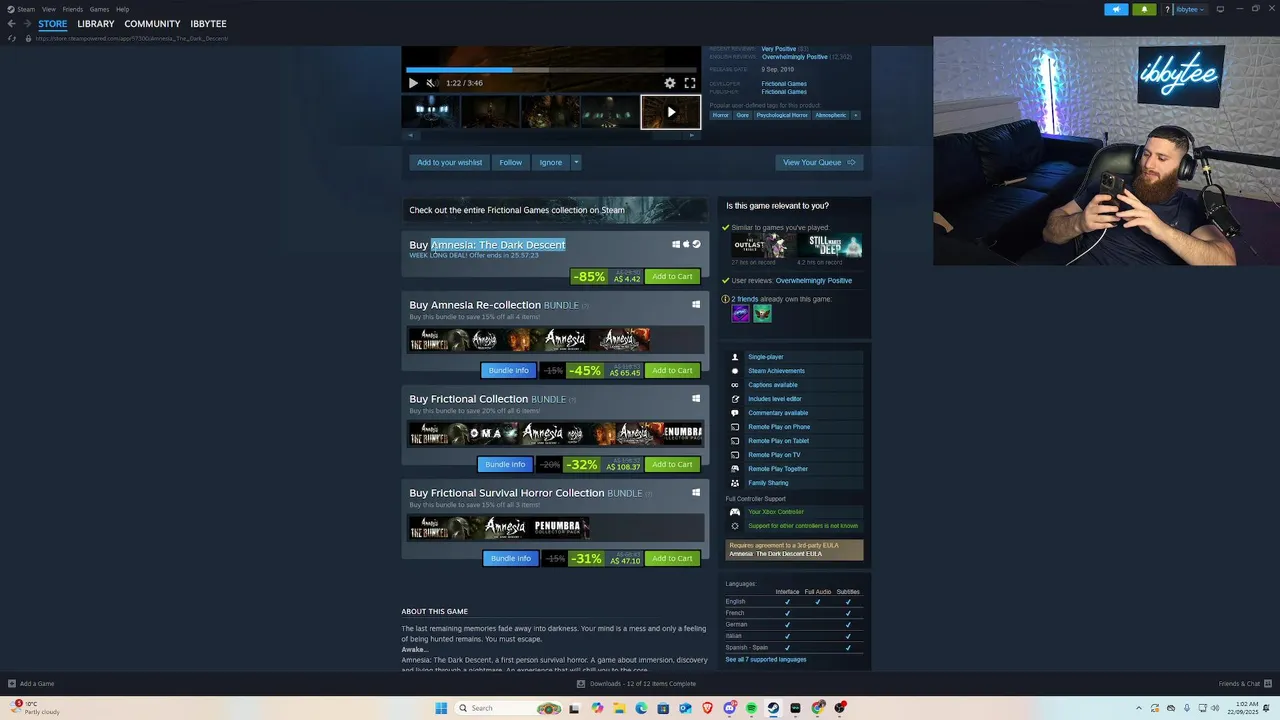1280x720 pixels.
Task: Select the selected video thumbnail with play icon
Action: (x=670, y=111)
